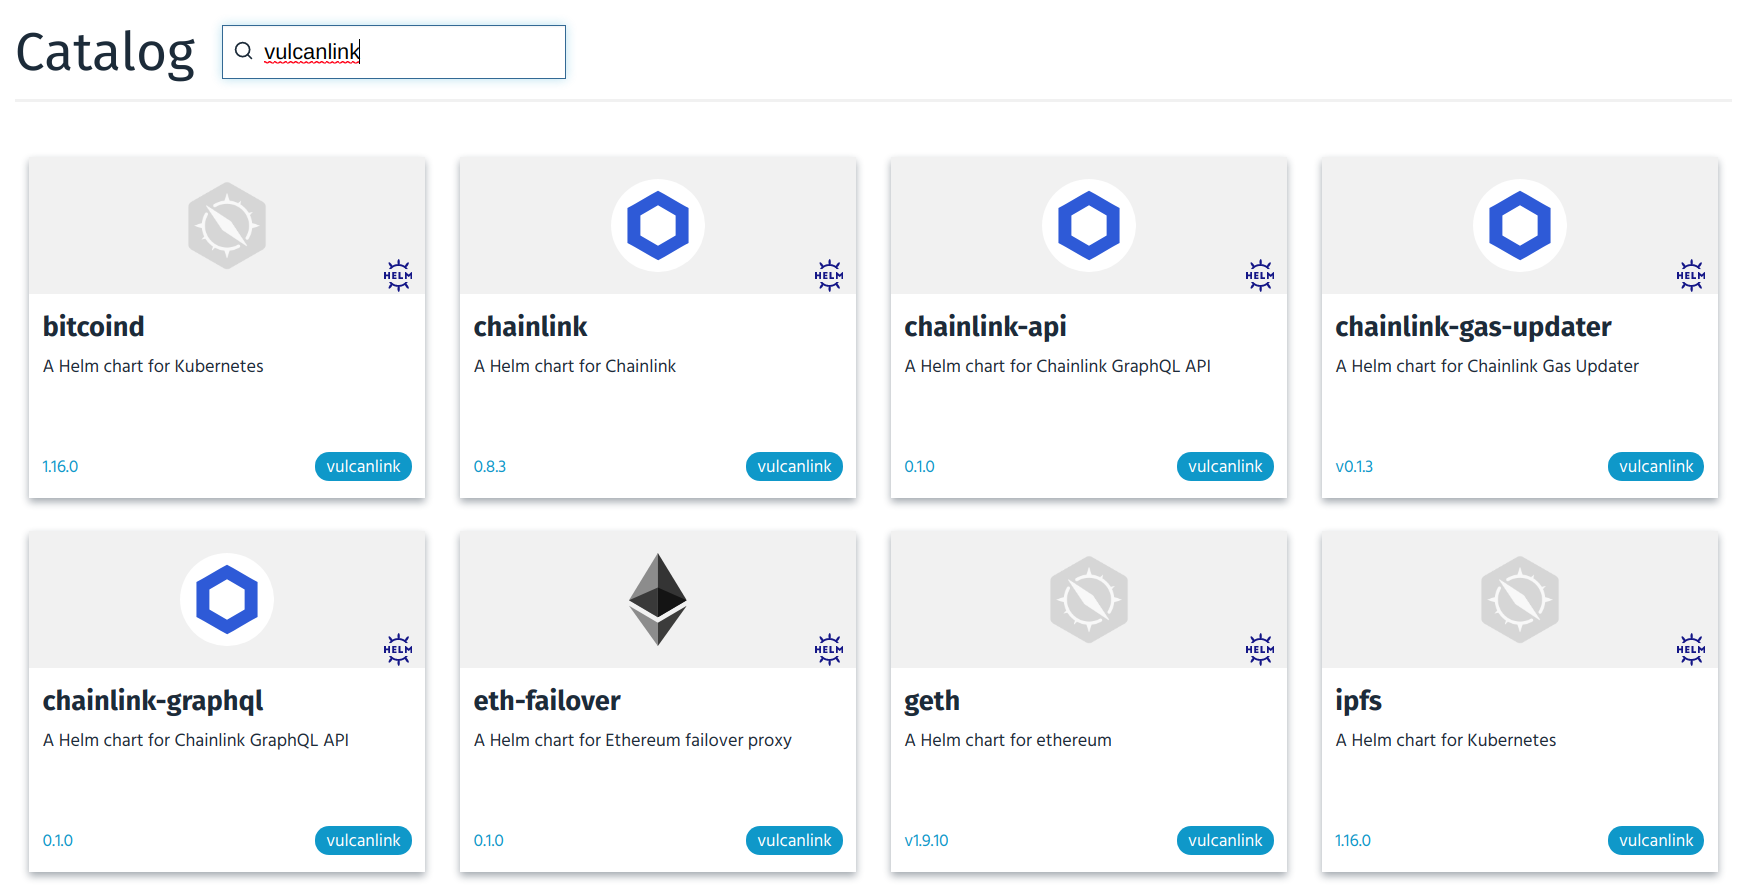Image resolution: width=1755 pixels, height=890 pixels.
Task: Open version v0.1.3 of chainlink-gas-updater
Action: pyautogui.click(x=1355, y=466)
